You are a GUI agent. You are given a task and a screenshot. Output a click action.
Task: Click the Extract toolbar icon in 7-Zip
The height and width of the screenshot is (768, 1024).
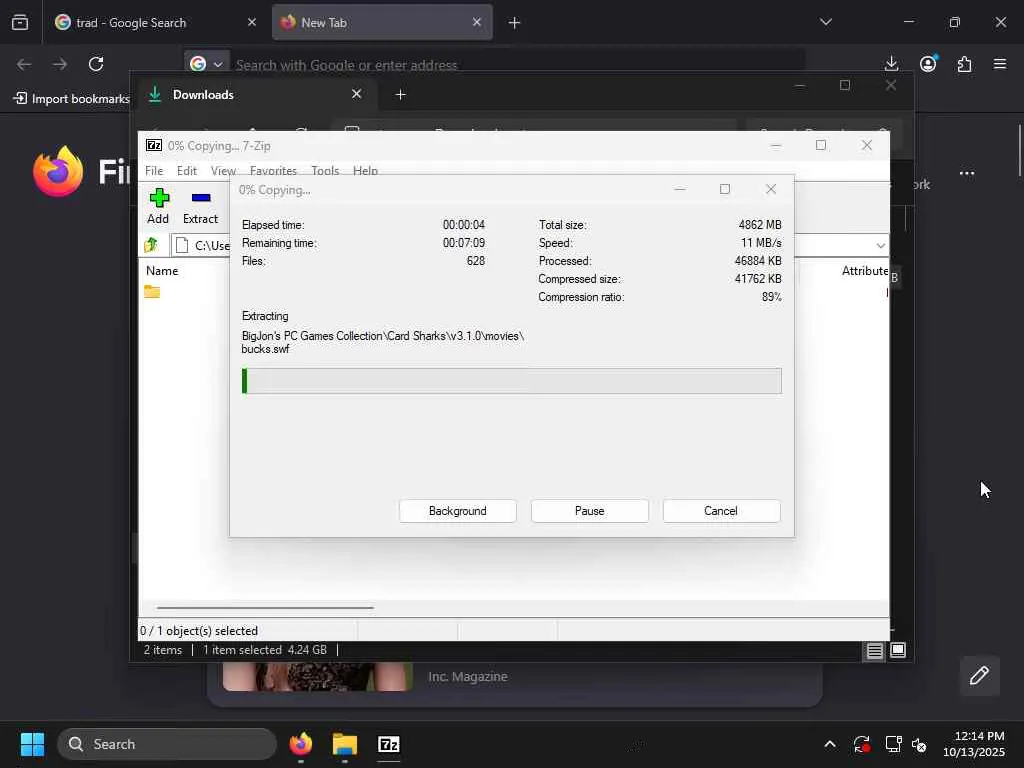pyautogui.click(x=200, y=206)
